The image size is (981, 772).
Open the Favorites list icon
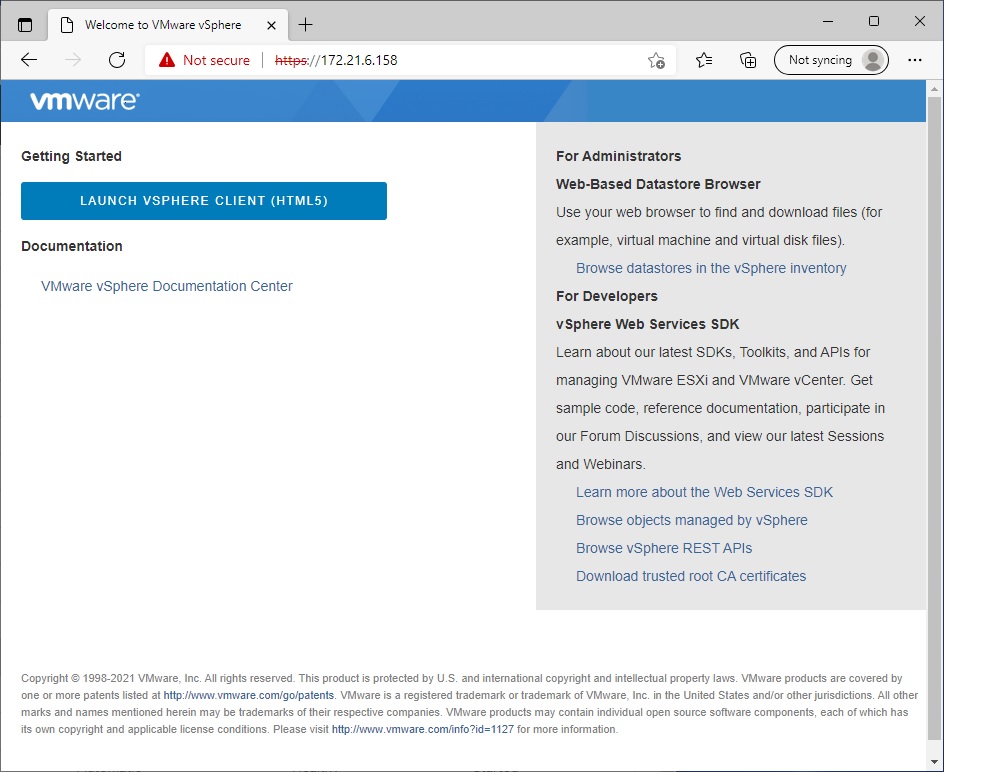704,60
